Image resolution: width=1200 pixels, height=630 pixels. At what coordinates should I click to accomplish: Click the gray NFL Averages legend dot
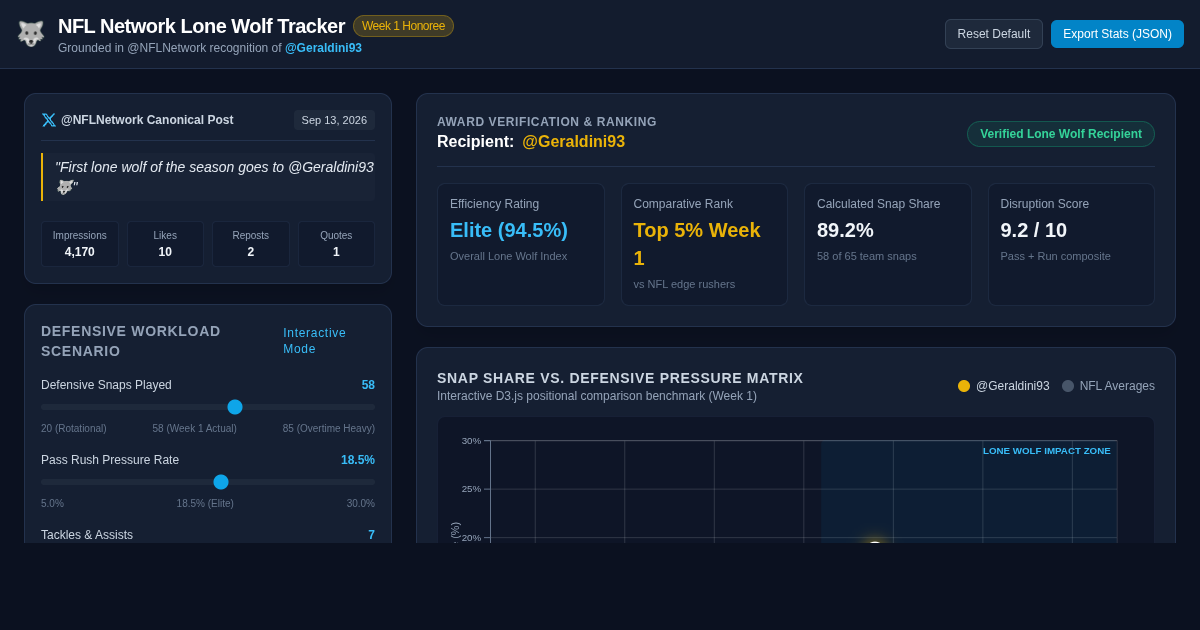pyautogui.click(x=1068, y=386)
